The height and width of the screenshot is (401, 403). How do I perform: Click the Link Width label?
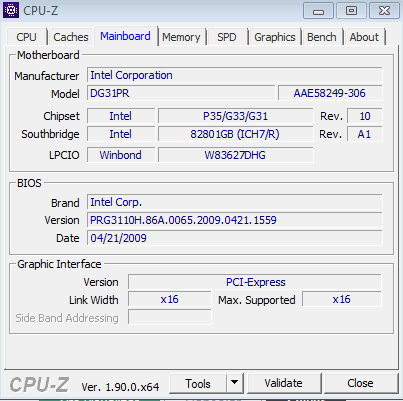(94, 300)
